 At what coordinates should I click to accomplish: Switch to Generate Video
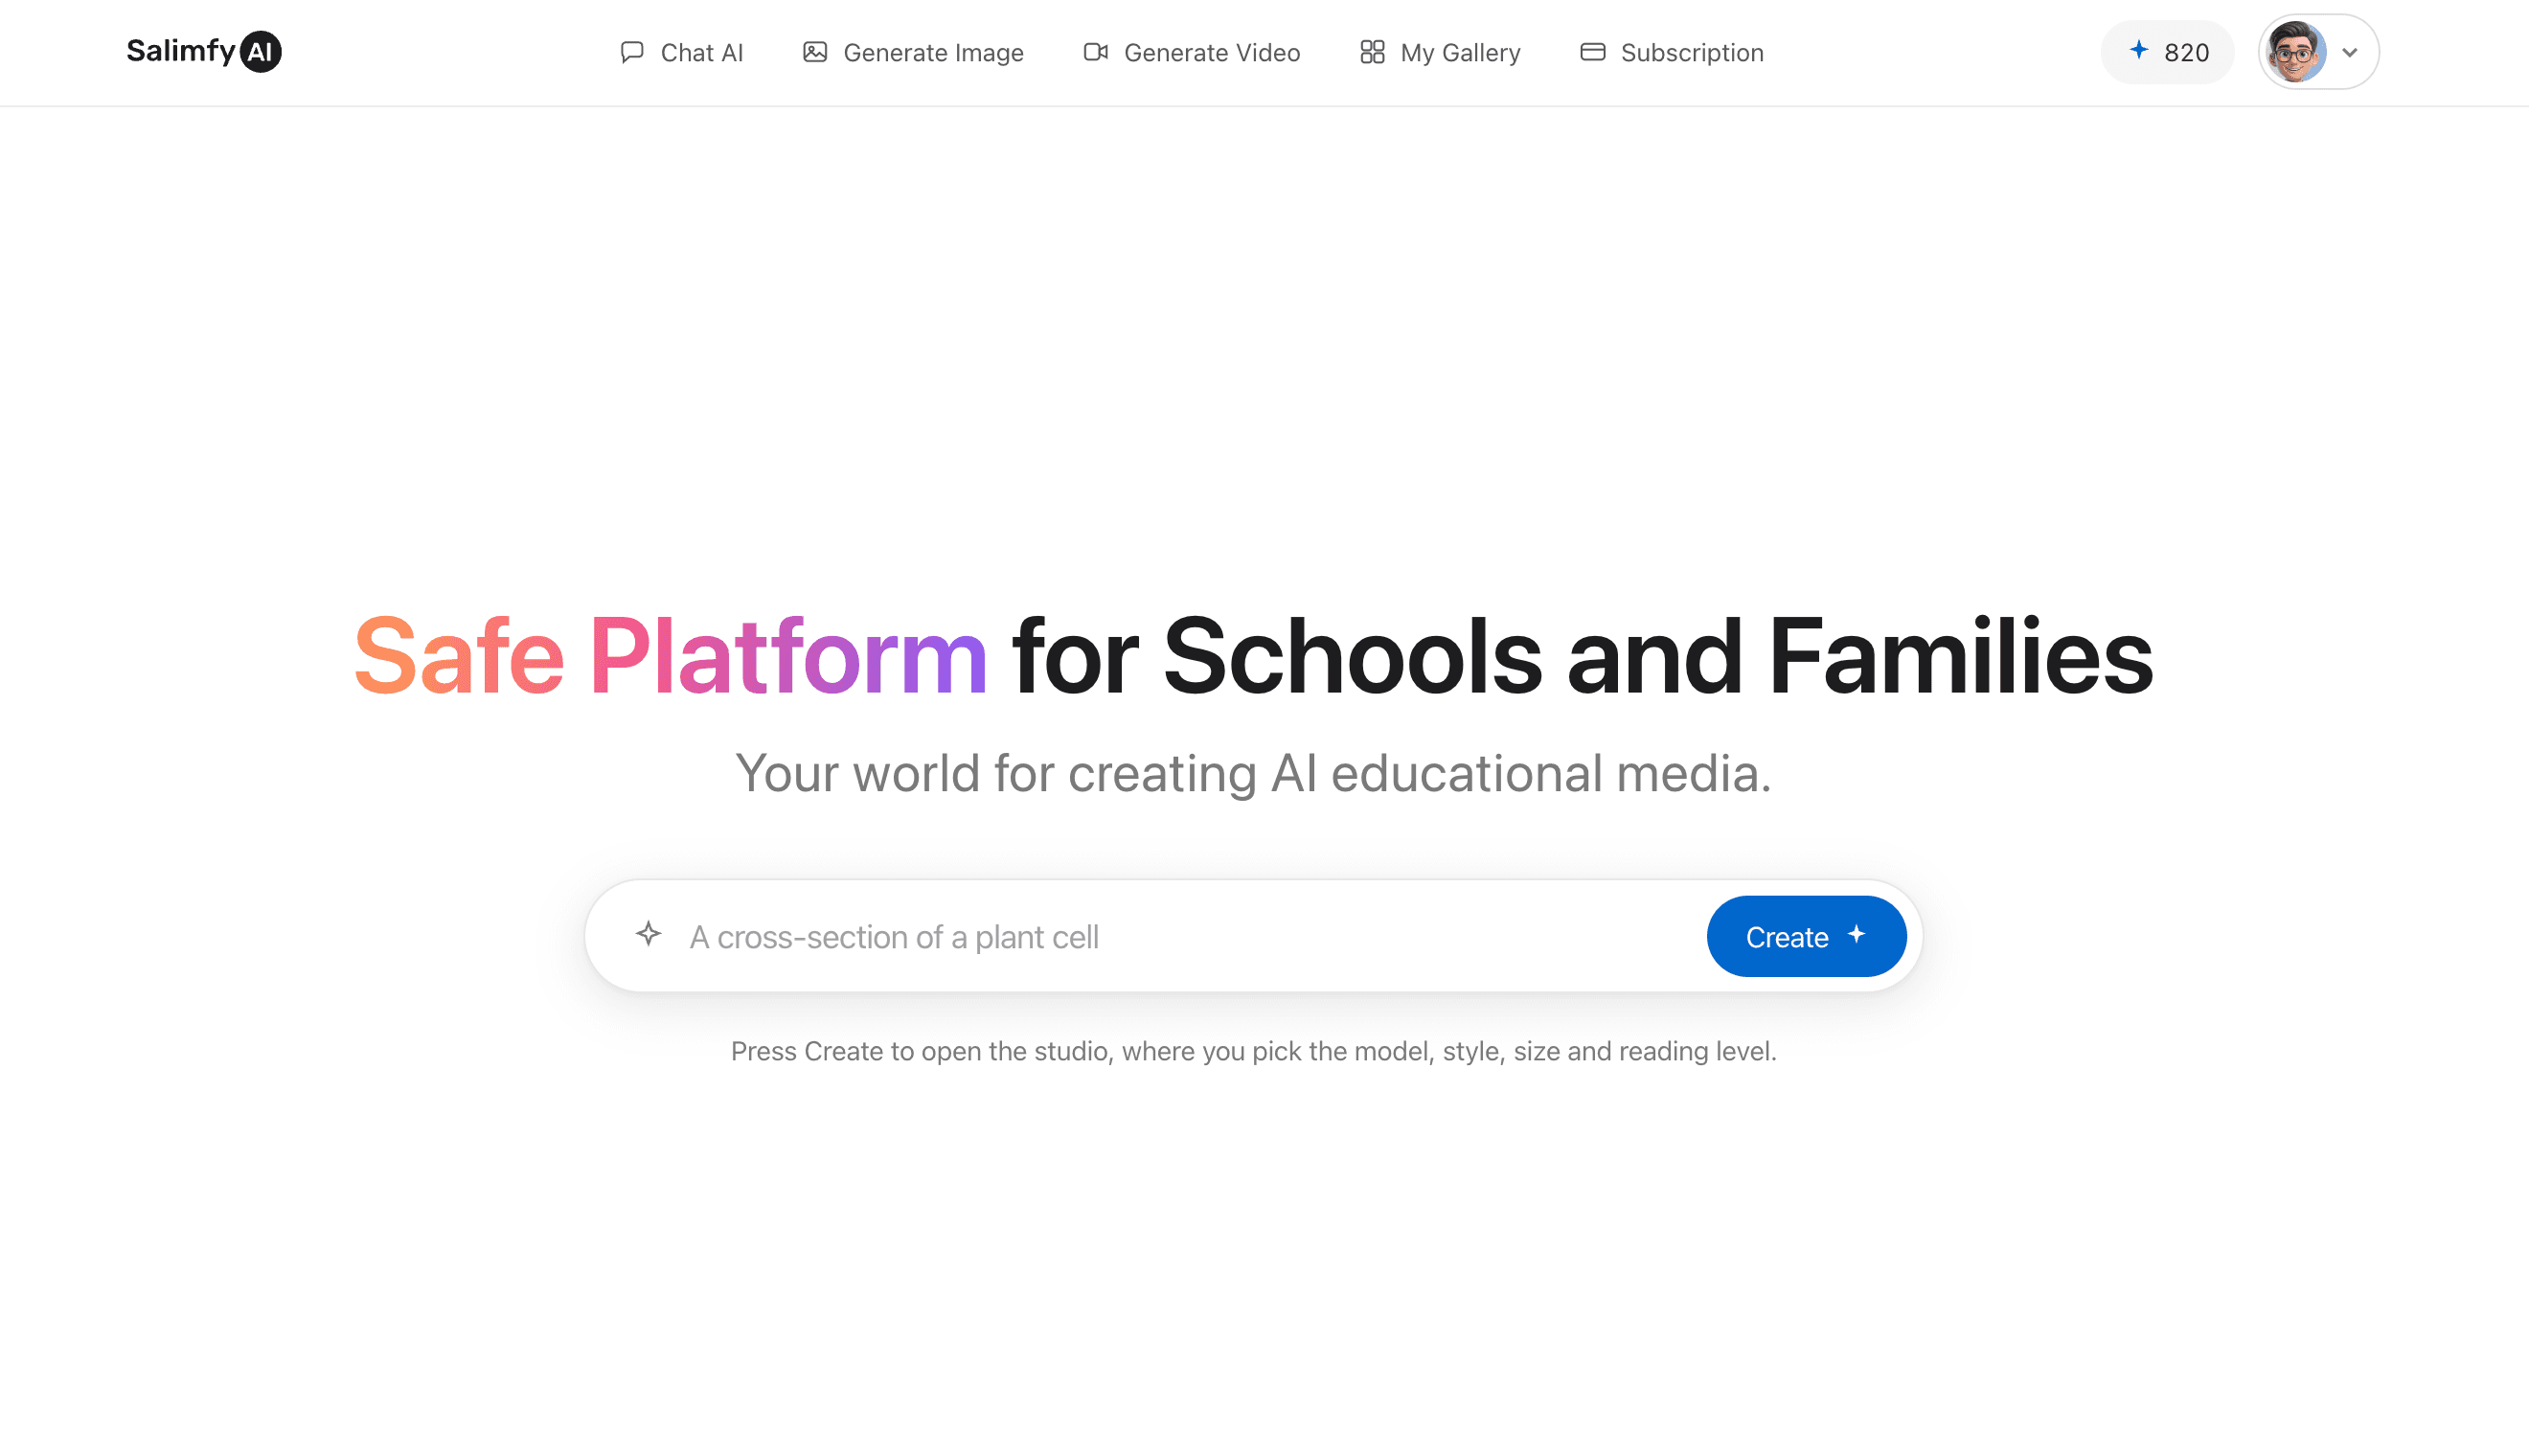(x=1192, y=52)
